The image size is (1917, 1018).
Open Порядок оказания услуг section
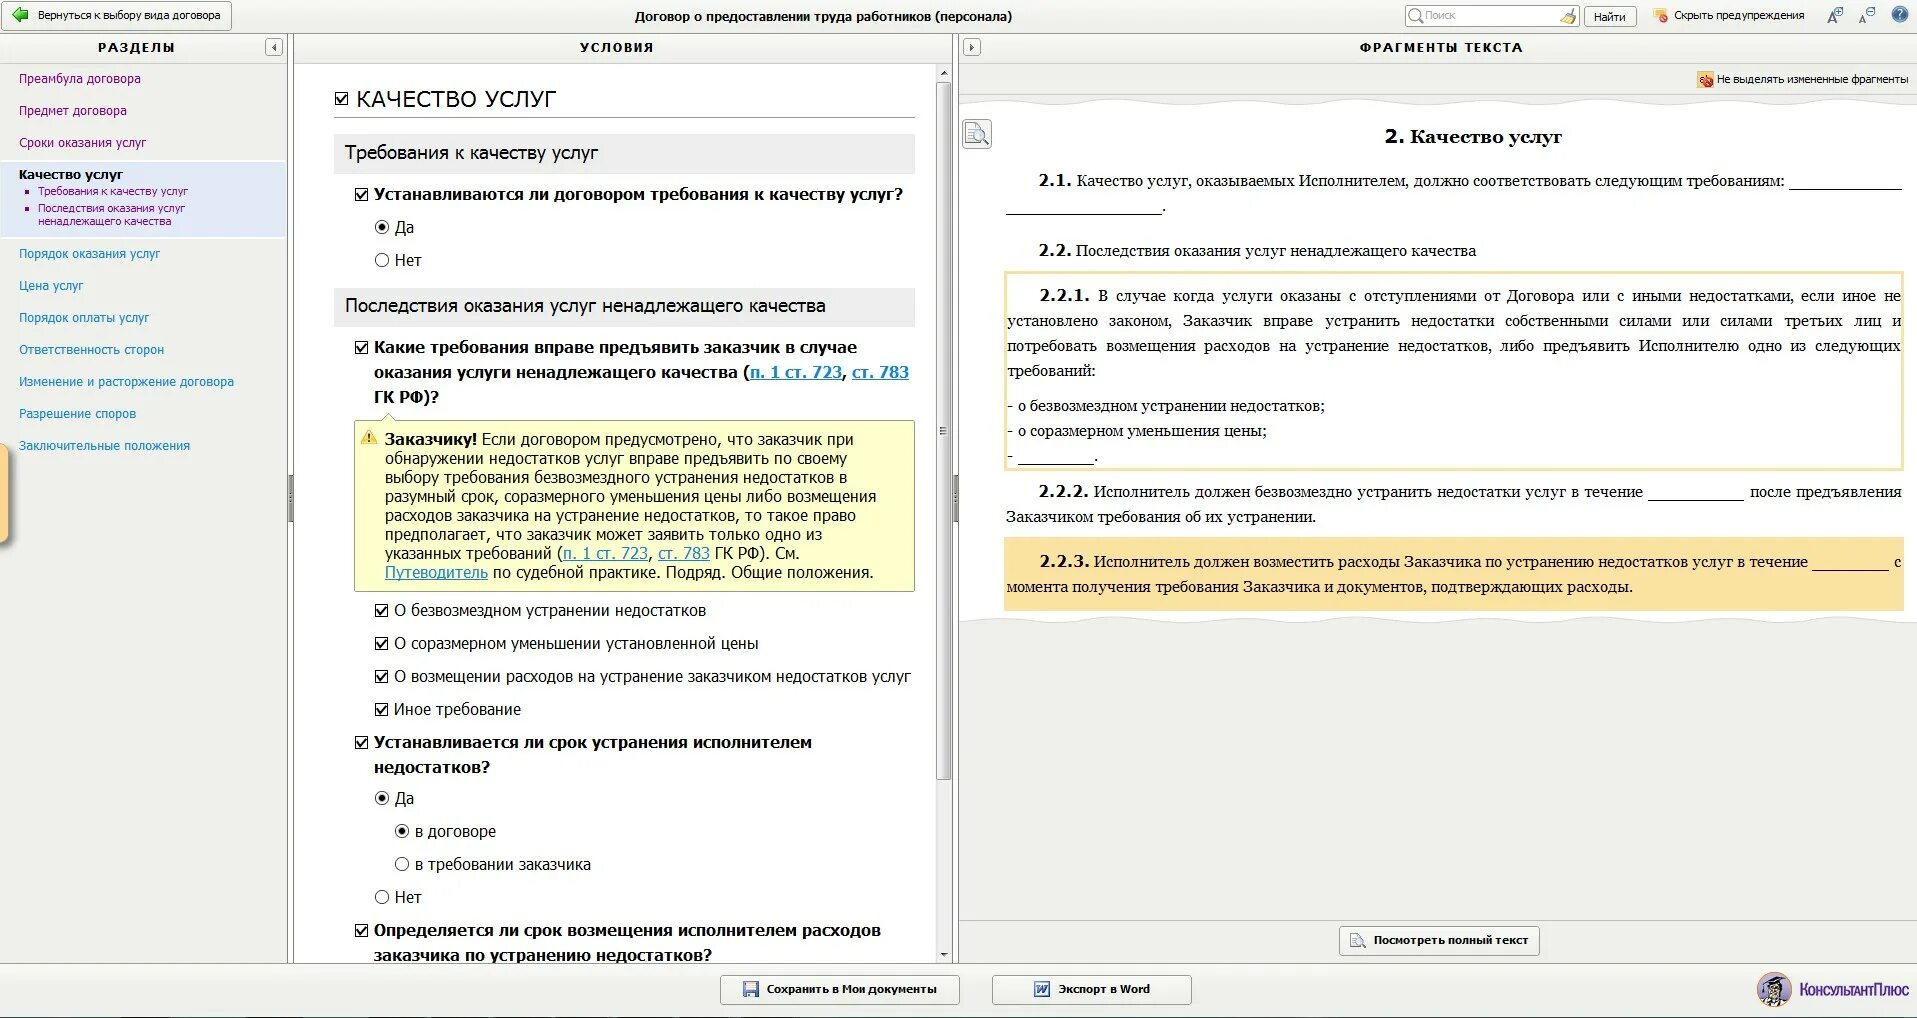pyautogui.click(x=89, y=254)
